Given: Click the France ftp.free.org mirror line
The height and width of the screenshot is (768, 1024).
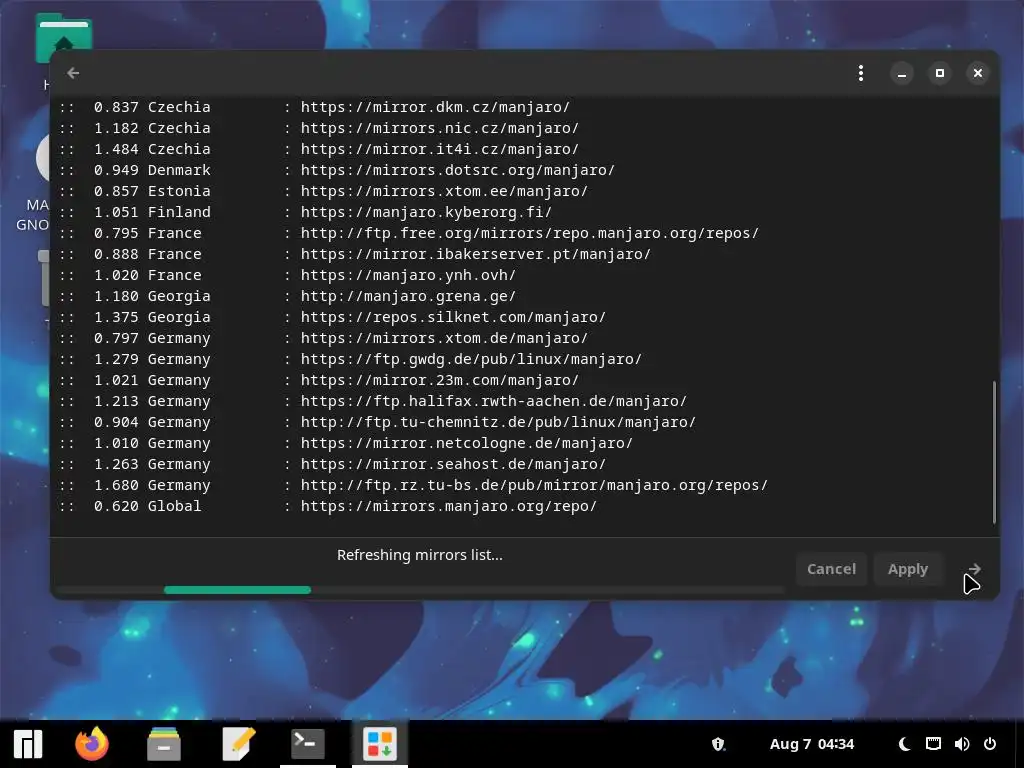Looking at the screenshot, I should [x=409, y=233].
